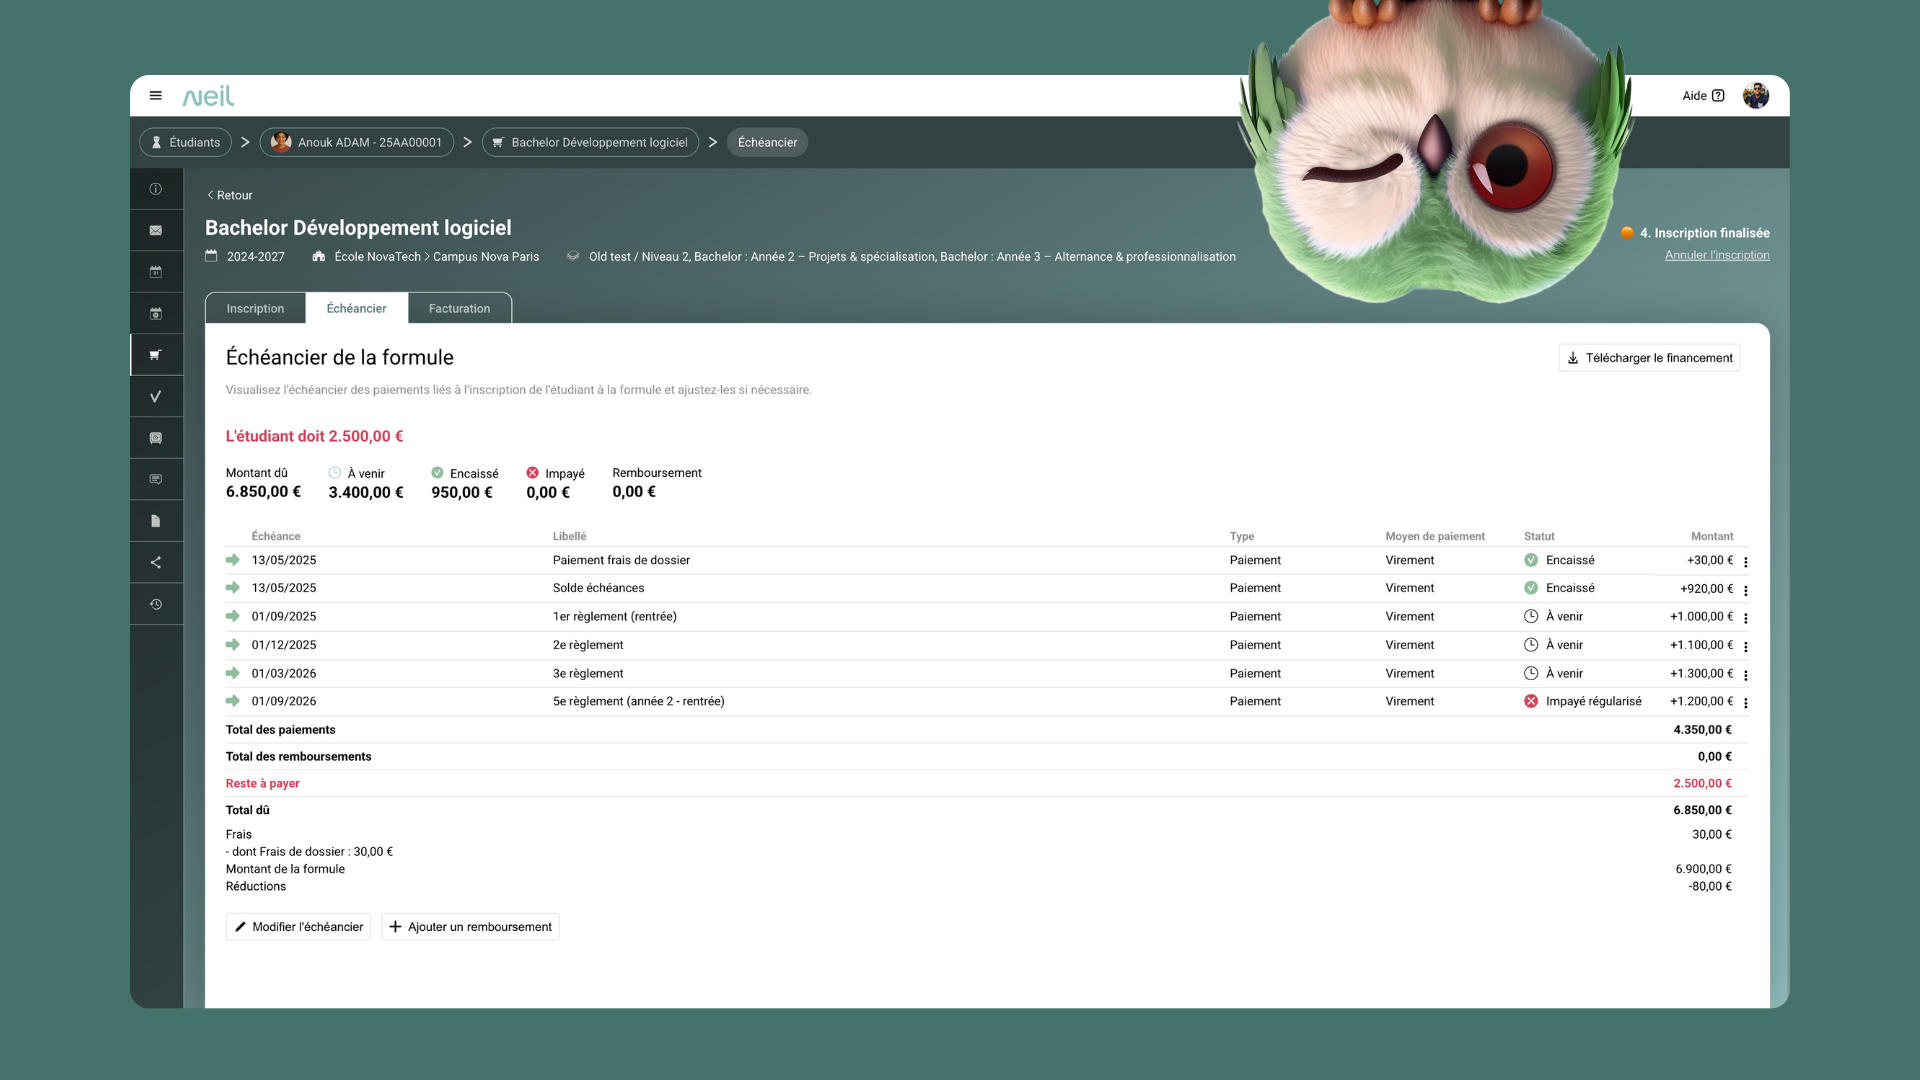Click Modifier l'échéancier button
Screen dimensions: 1920x1080
(298, 927)
